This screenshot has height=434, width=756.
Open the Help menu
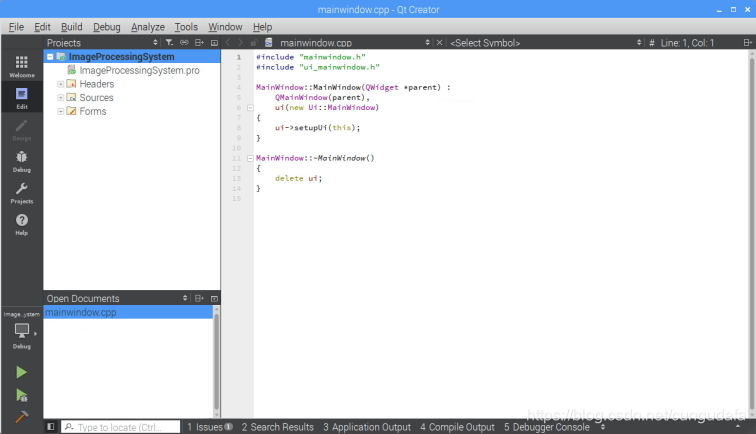coord(262,27)
